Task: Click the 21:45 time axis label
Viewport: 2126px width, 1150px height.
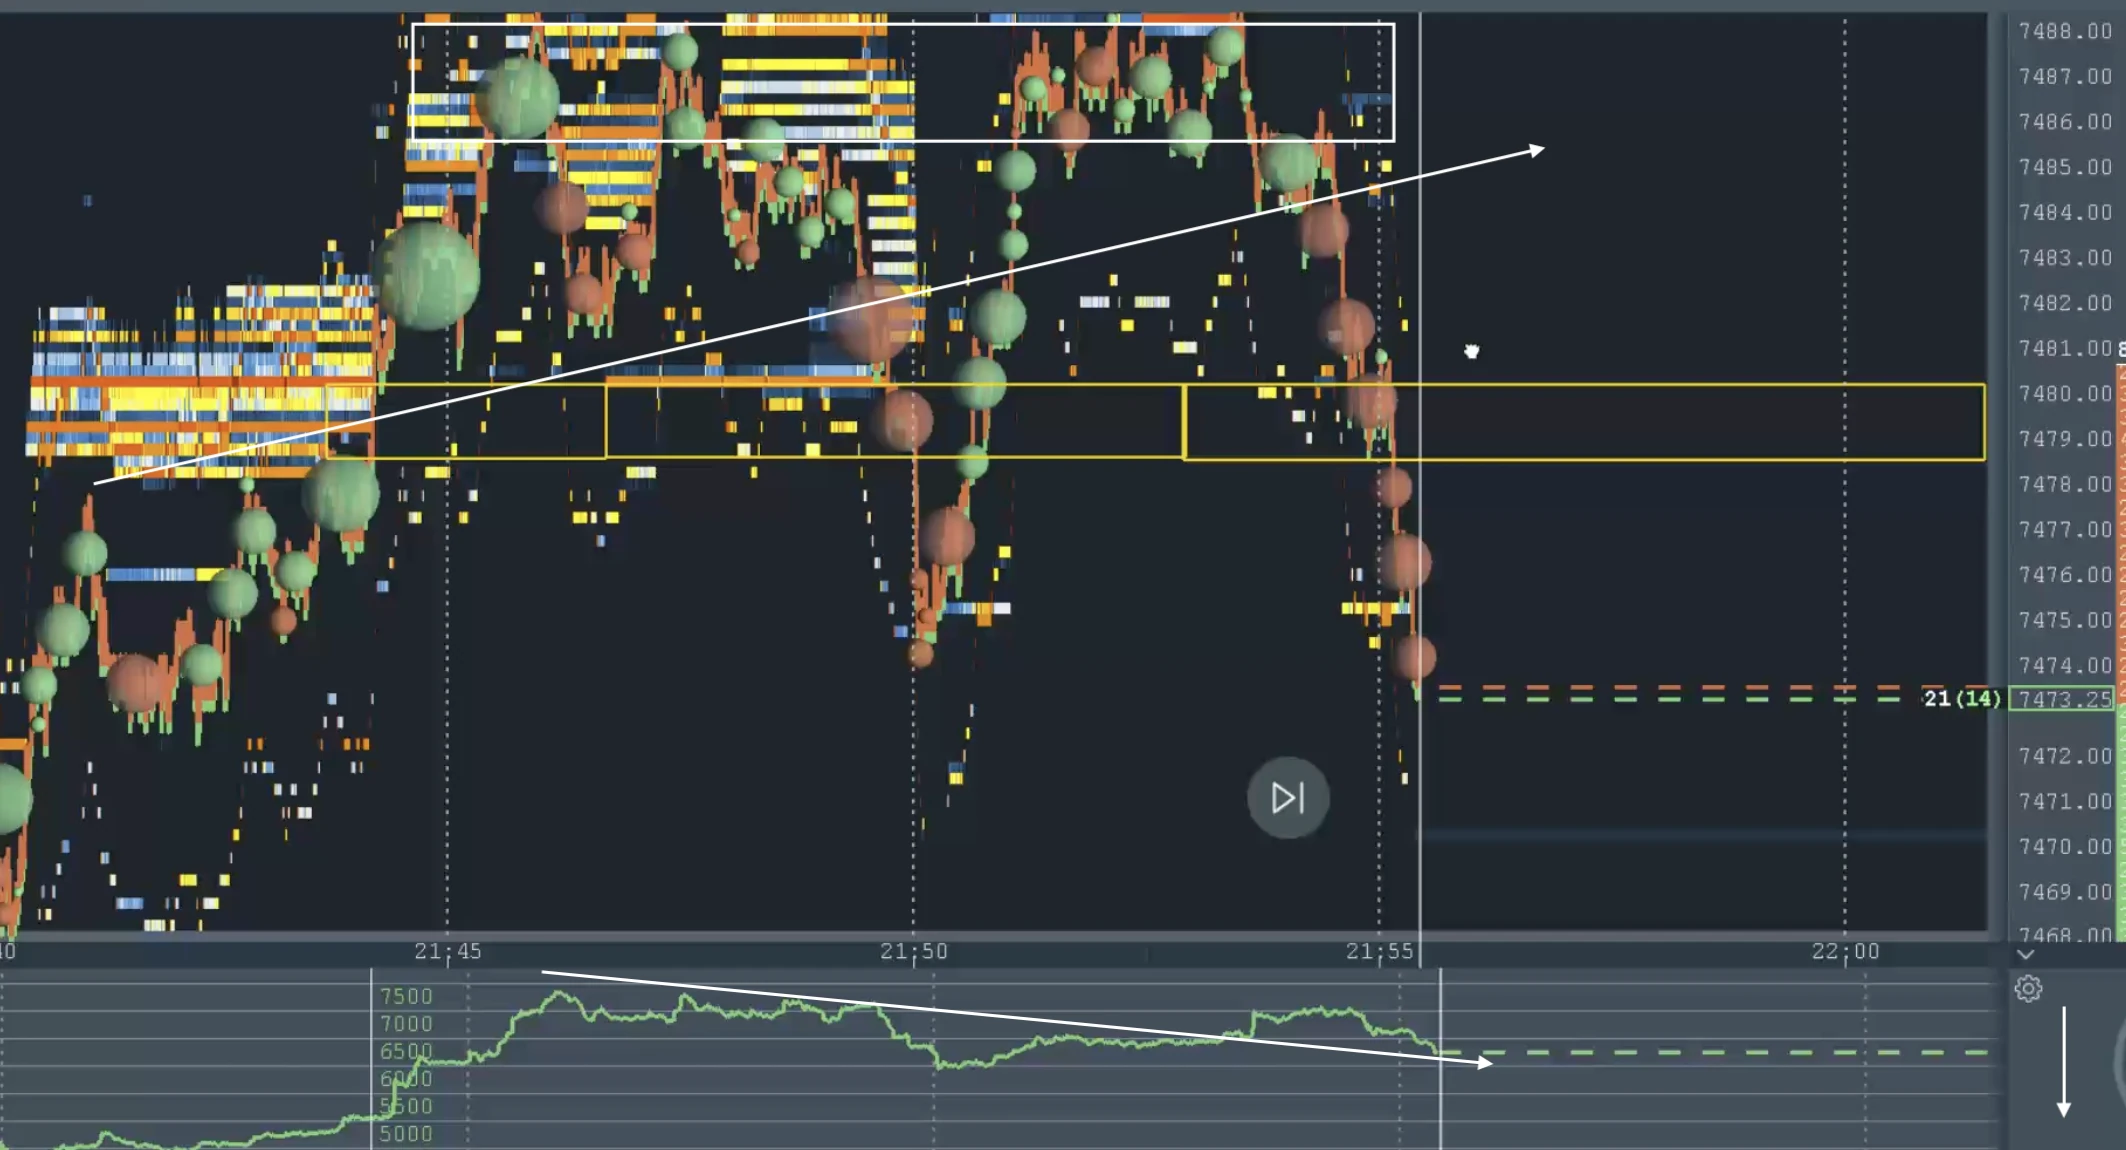Action: pyautogui.click(x=448, y=951)
